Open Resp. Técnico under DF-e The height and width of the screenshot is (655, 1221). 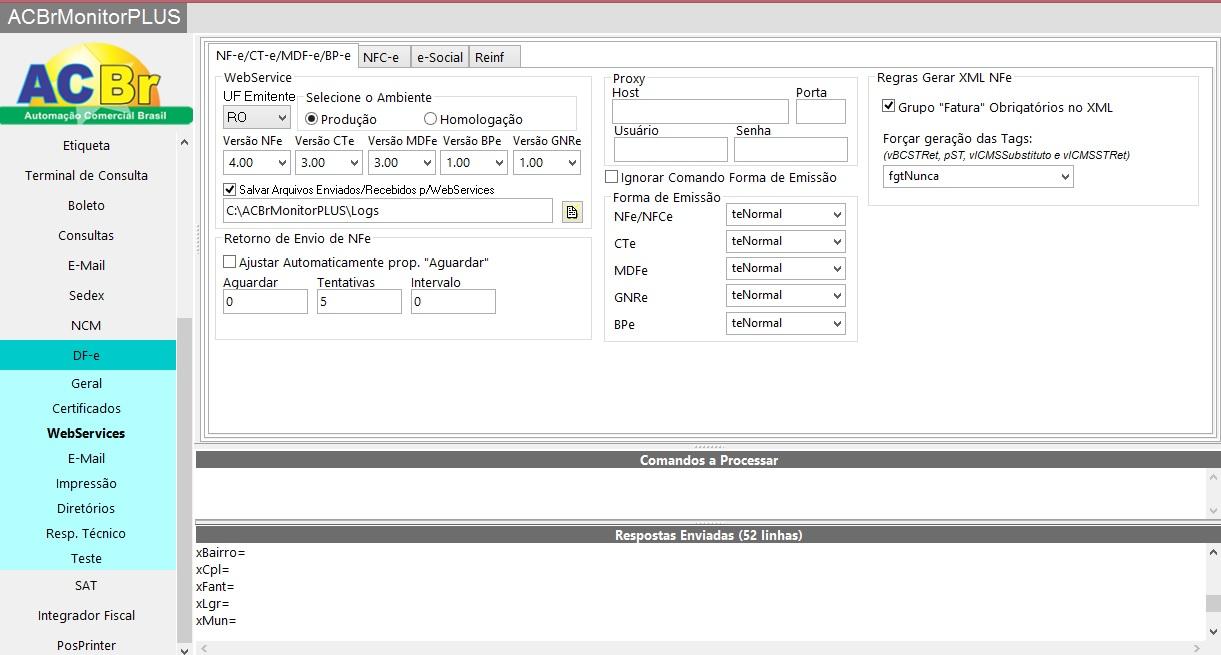[x=87, y=533]
